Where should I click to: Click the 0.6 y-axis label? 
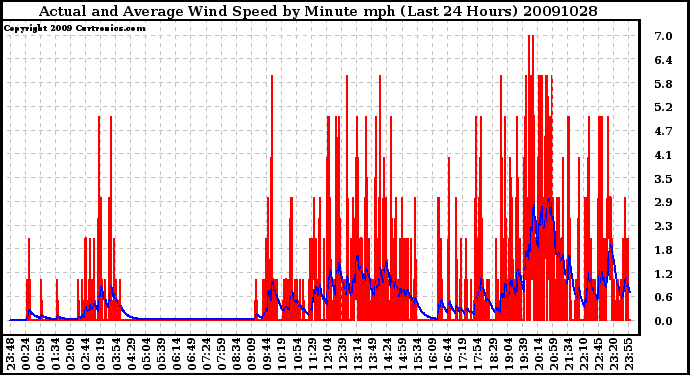coord(663,297)
